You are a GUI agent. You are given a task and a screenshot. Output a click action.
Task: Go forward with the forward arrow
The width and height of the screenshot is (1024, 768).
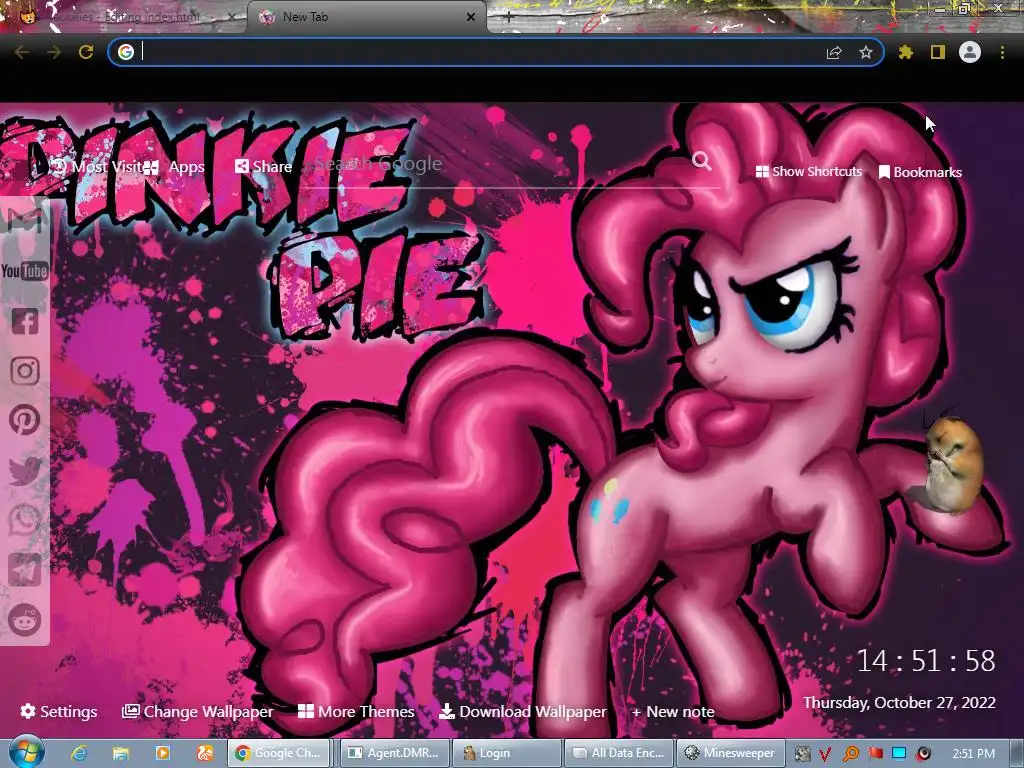(54, 52)
